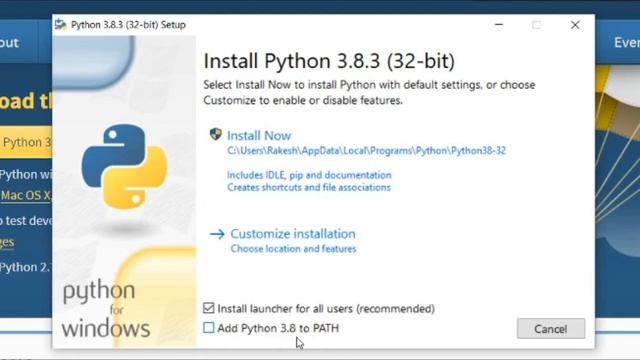
Task: Click the maximize button of Setup window
Action: pyautogui.click(x=536, y=25)
